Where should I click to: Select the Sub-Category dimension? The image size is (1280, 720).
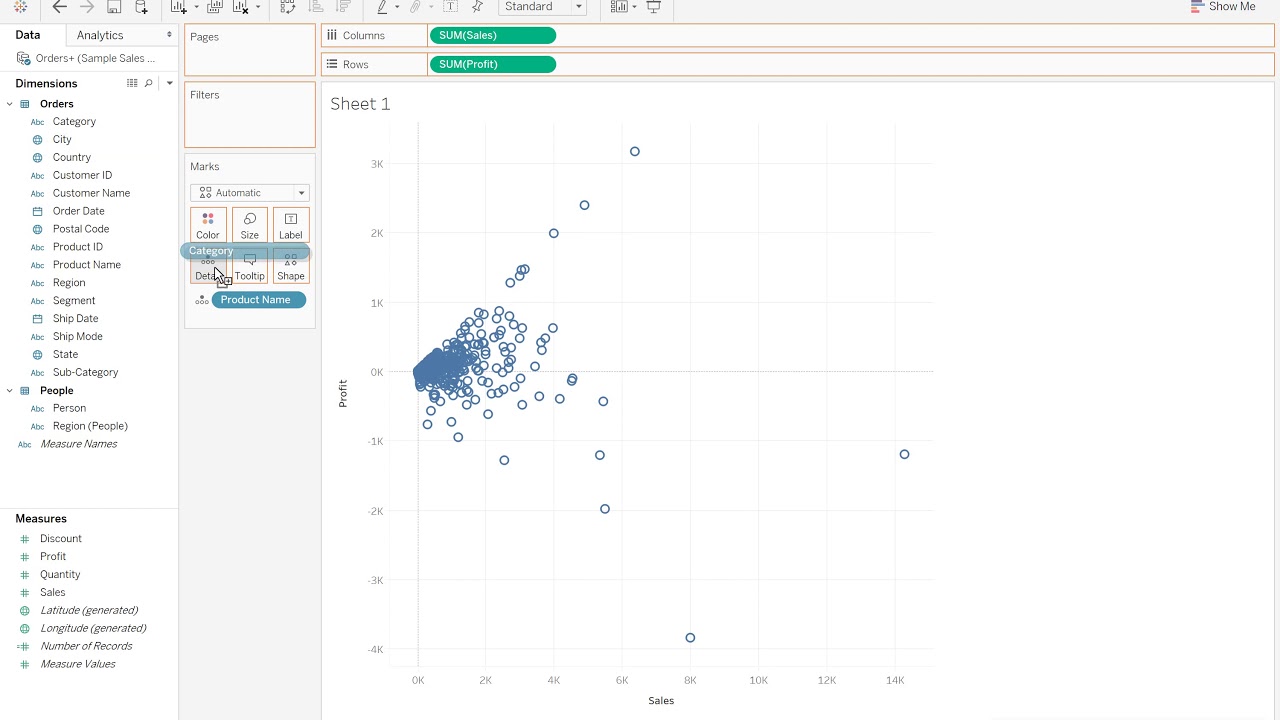tap(85, 372)
